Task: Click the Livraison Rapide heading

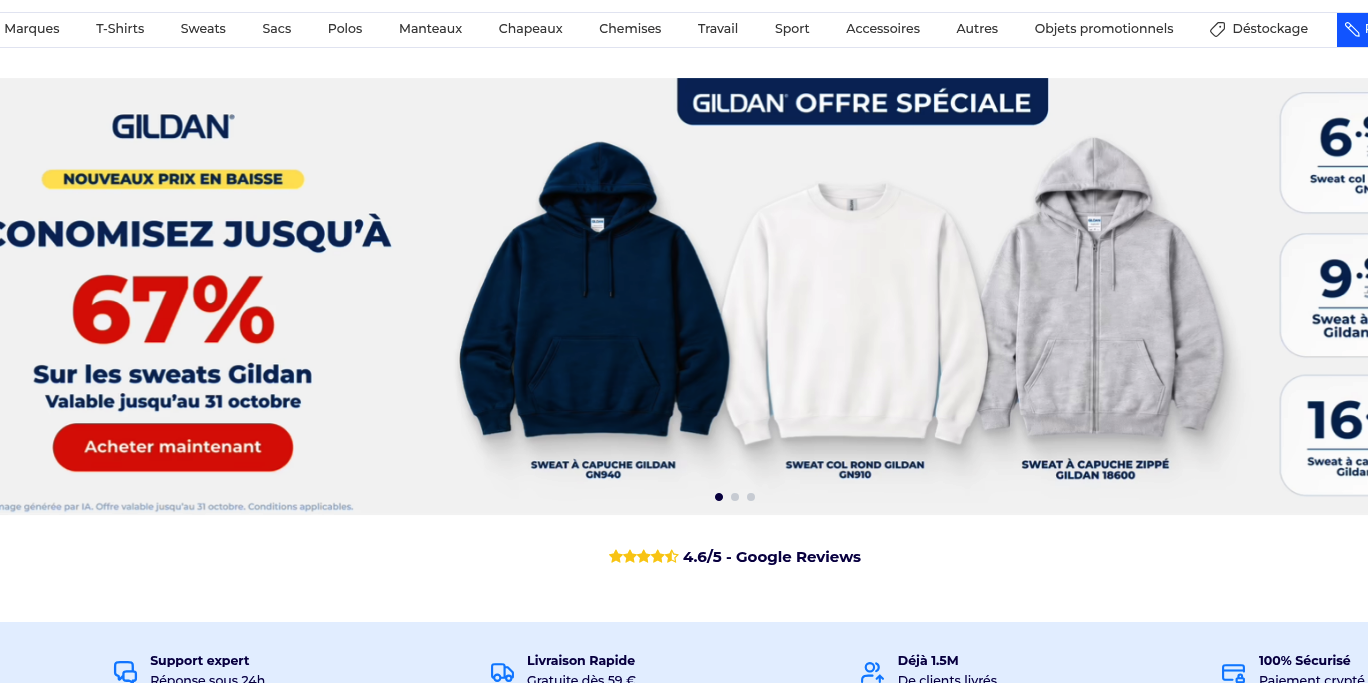Action: pos(581,661)
